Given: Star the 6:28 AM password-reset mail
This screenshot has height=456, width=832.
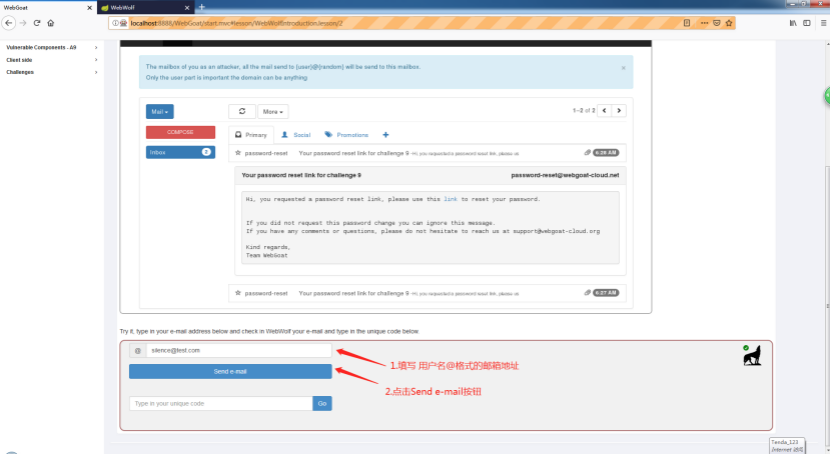Looking at the screenshot, I should pyautogui.click(x=238, y=153).
